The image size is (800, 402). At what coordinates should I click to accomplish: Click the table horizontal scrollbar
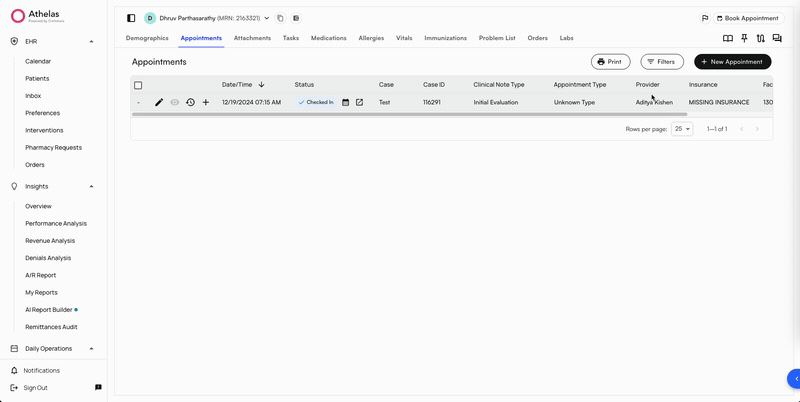410,114
